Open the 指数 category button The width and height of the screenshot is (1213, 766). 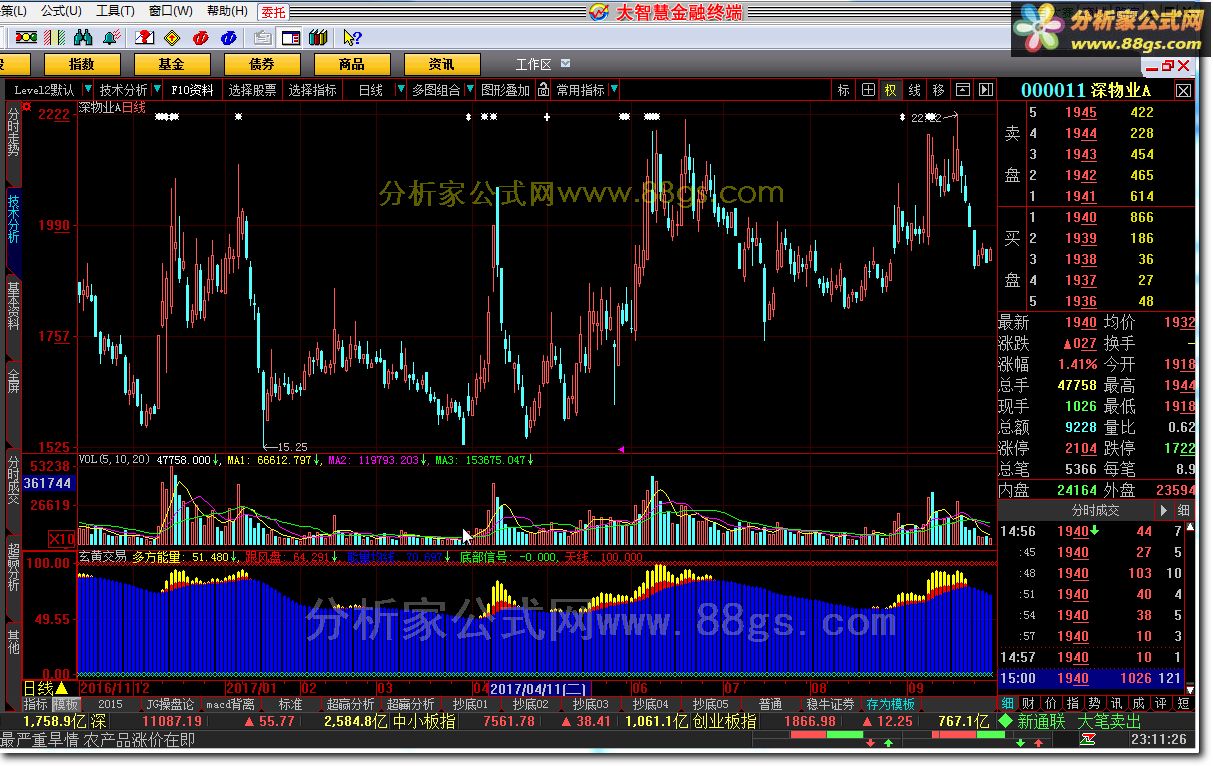tap(82, 64)
